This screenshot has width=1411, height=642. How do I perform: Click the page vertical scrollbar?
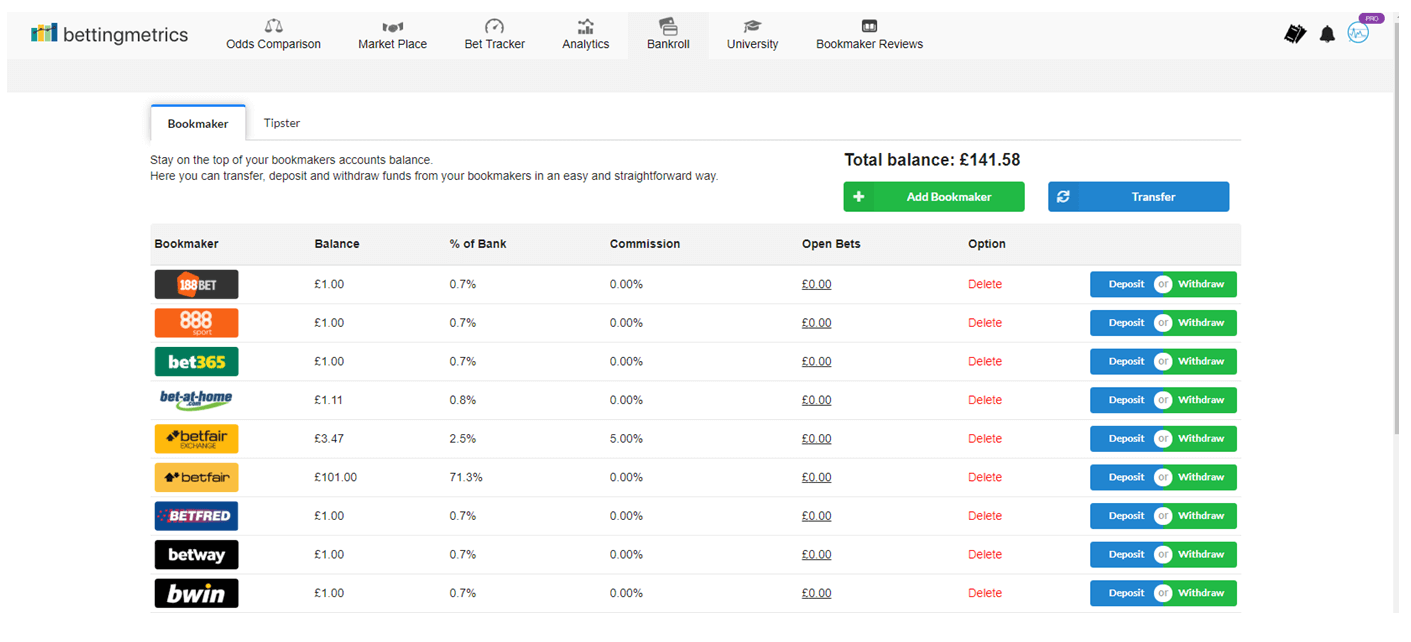[x=1398, y=230]
